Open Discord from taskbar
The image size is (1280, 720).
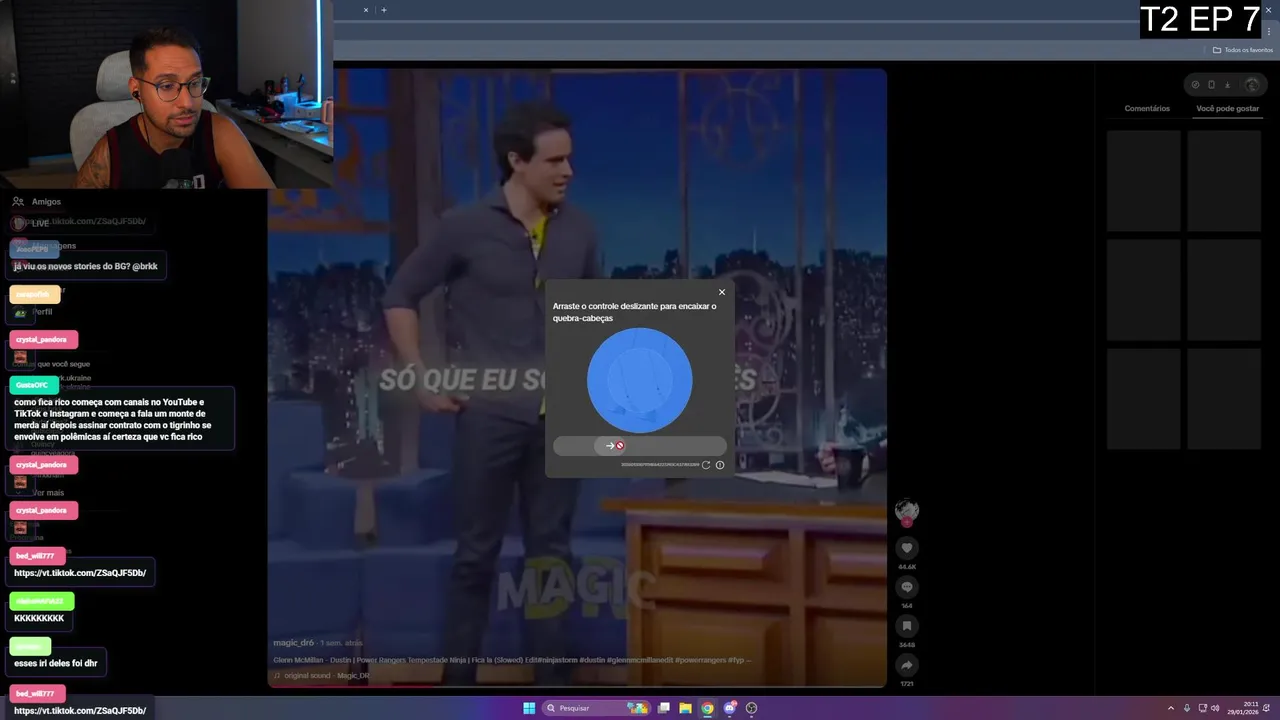729,708
